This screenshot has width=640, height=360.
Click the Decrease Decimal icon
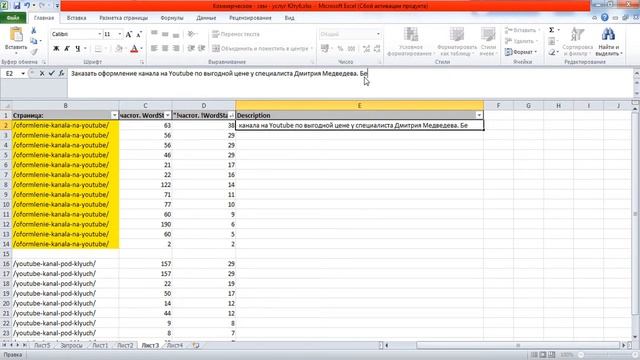(x=377, y=49)
